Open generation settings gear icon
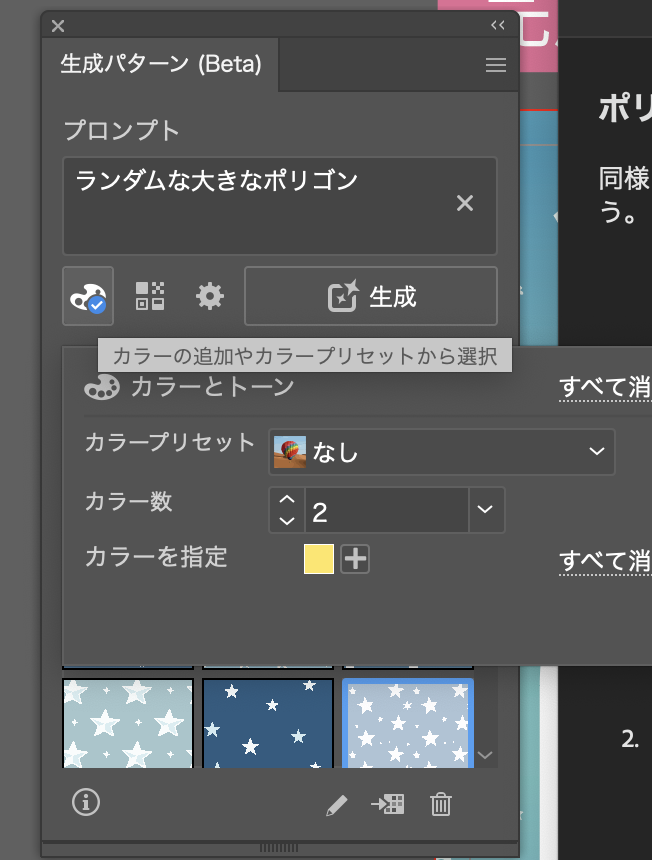The height and width of the screenshot is (860, 652). pyautogui.click(x=210, y=296)
